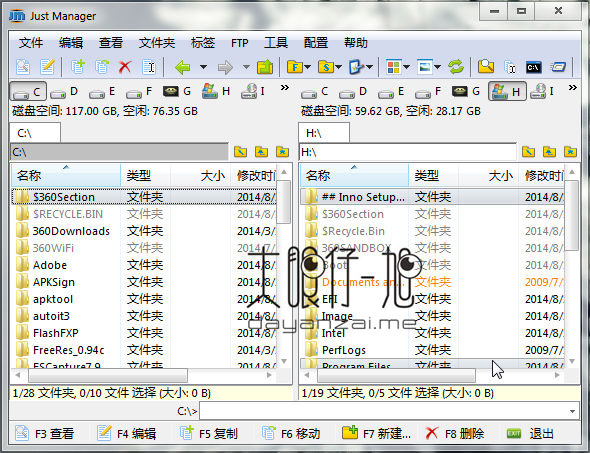
Task: Click the View file toolbar icon
Action: [x=23, y=67]
